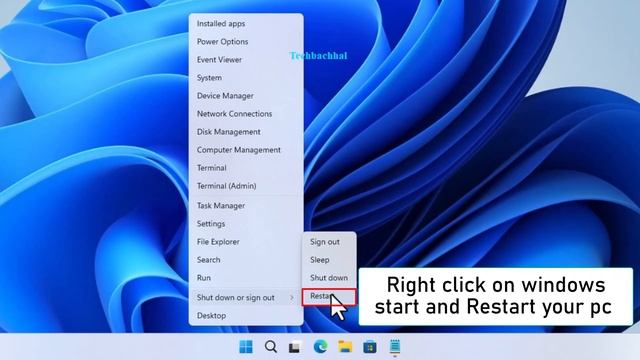
Task: Open Computer Management entry
Action: pos(246,150)
